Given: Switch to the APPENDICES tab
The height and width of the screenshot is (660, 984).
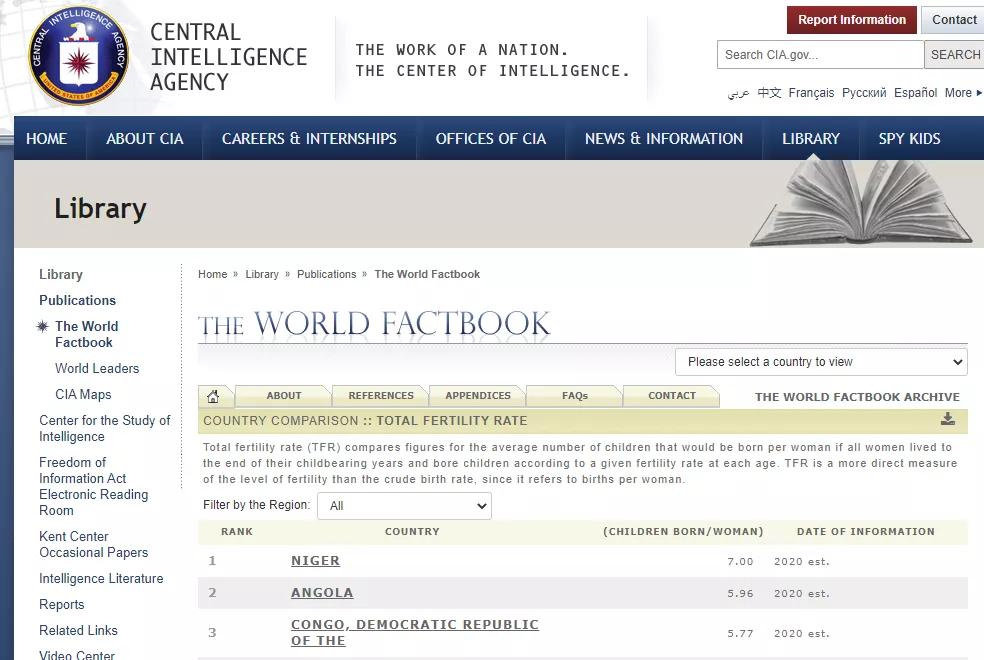Looking at the screenshot, I should [x=478, y=396].
